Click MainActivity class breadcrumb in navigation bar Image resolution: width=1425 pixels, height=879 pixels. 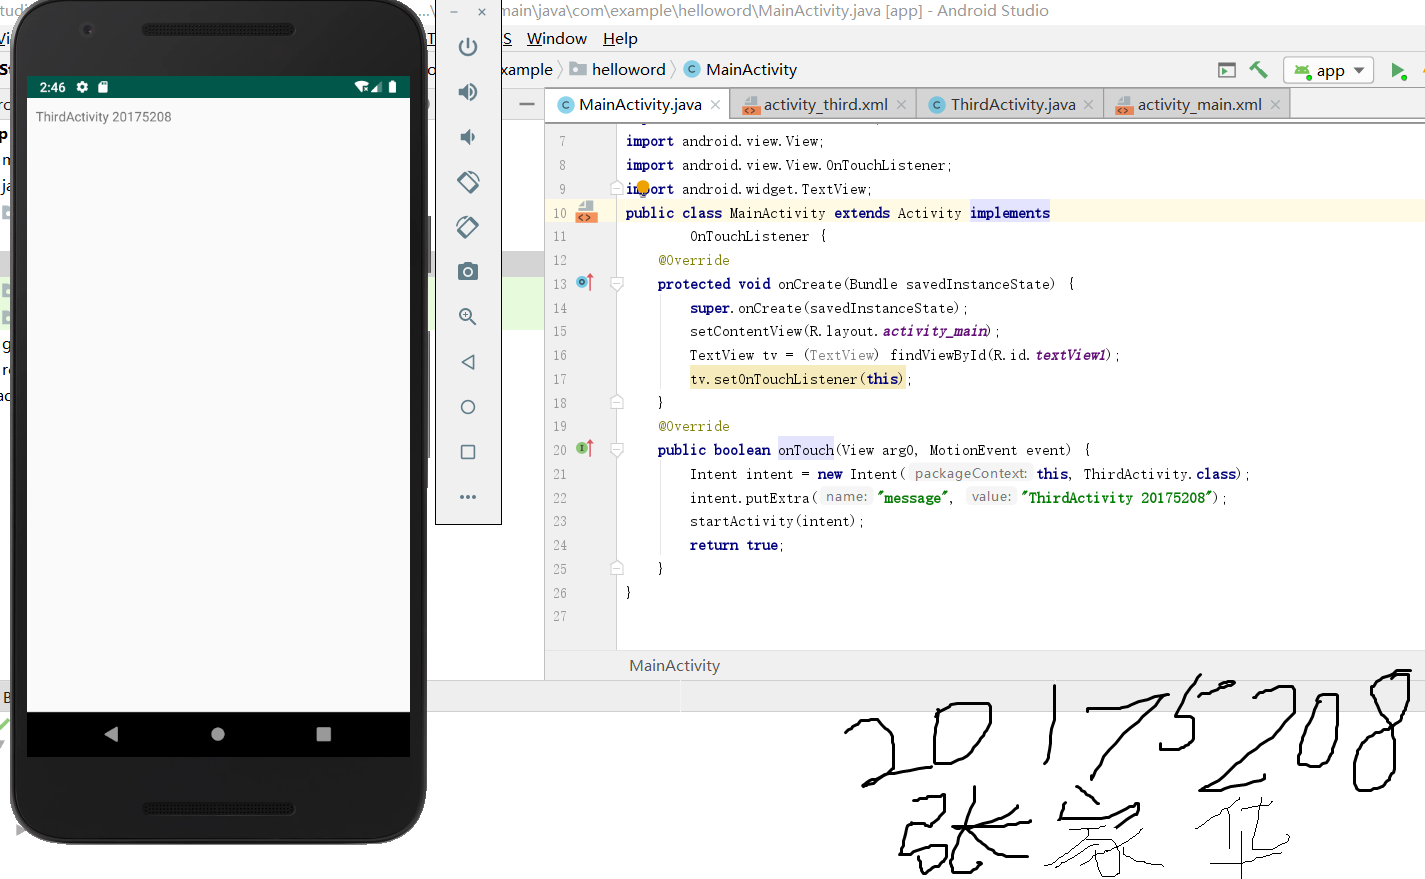[741, 70]
